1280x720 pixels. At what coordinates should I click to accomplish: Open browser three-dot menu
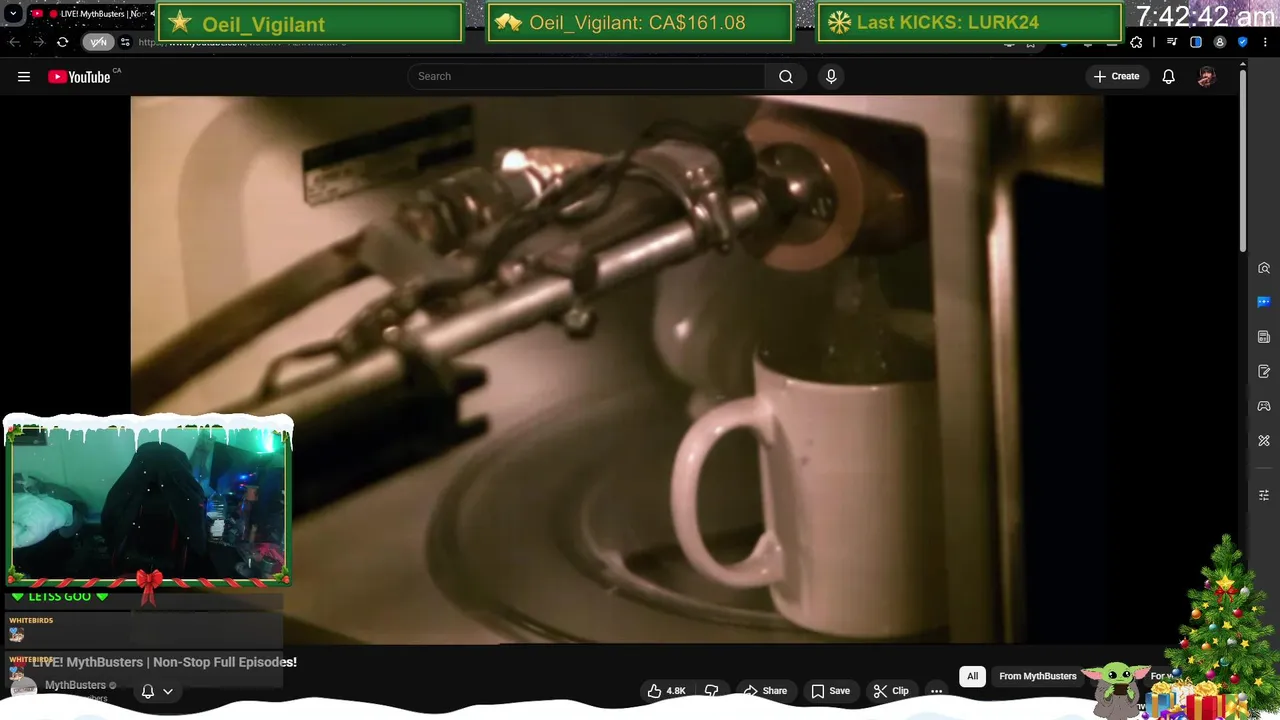point(1265,42)
